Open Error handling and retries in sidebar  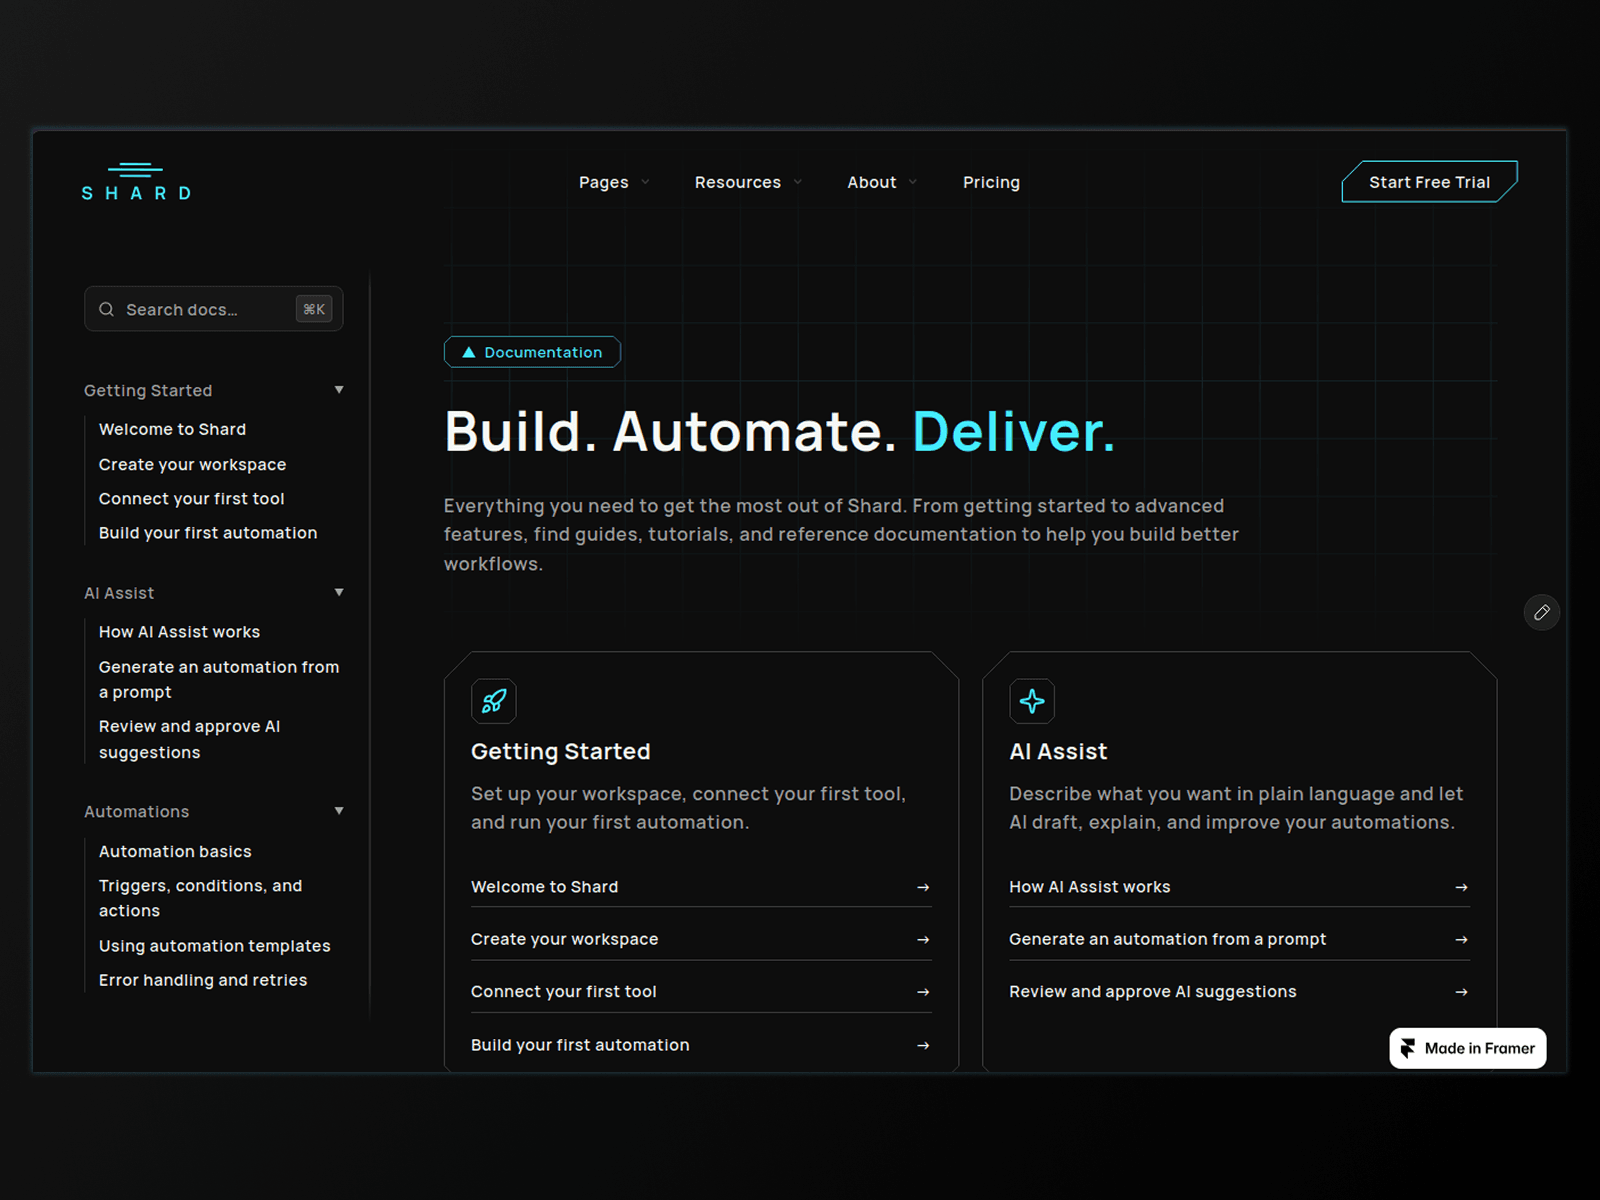click(203, 980)
